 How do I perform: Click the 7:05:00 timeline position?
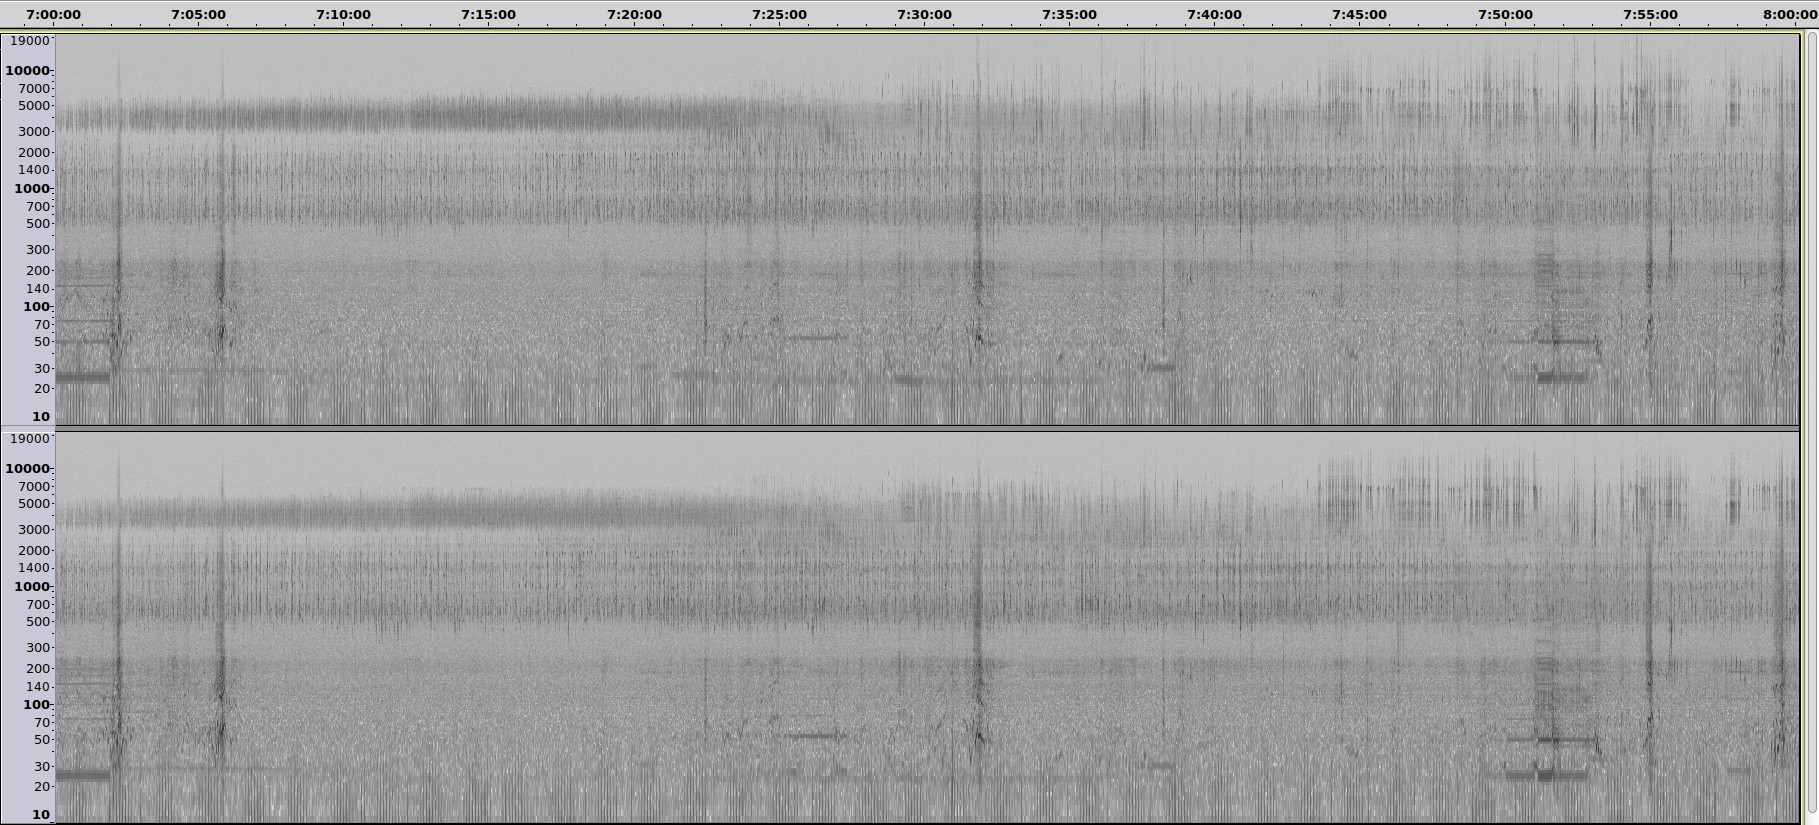[199, 15]
